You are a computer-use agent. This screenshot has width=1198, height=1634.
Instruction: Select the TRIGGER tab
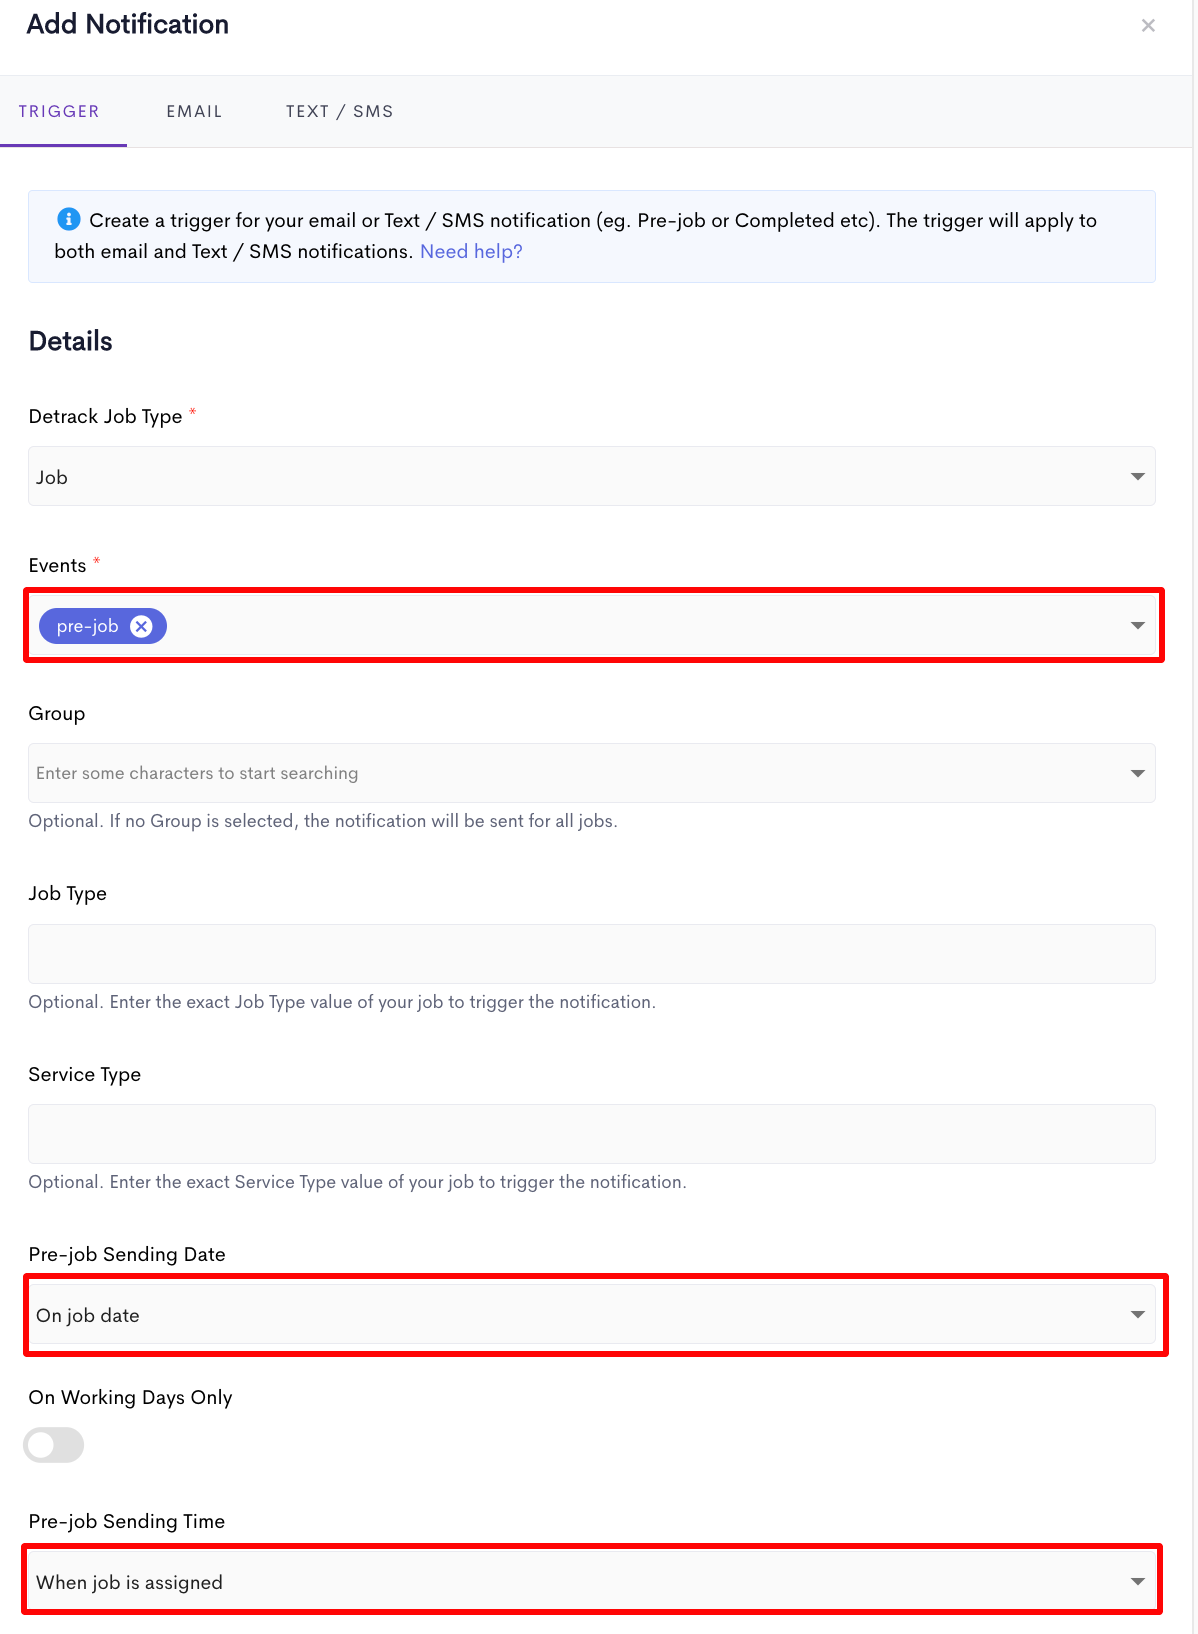coord(59,111)
